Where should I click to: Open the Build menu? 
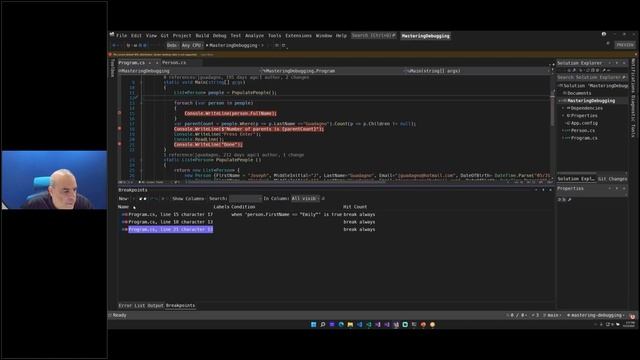[202, 36]
